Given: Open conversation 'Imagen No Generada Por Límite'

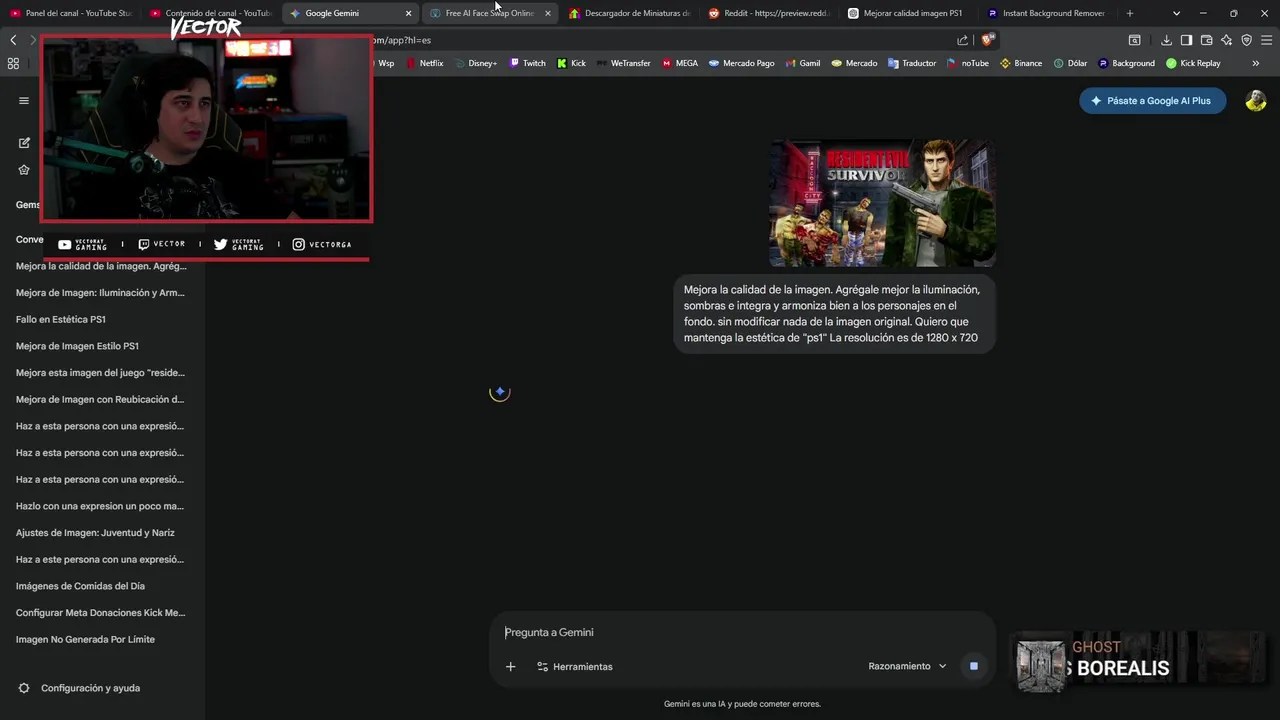Looking at the screenshot, I should pyautogui.click(x=85, y=639).
